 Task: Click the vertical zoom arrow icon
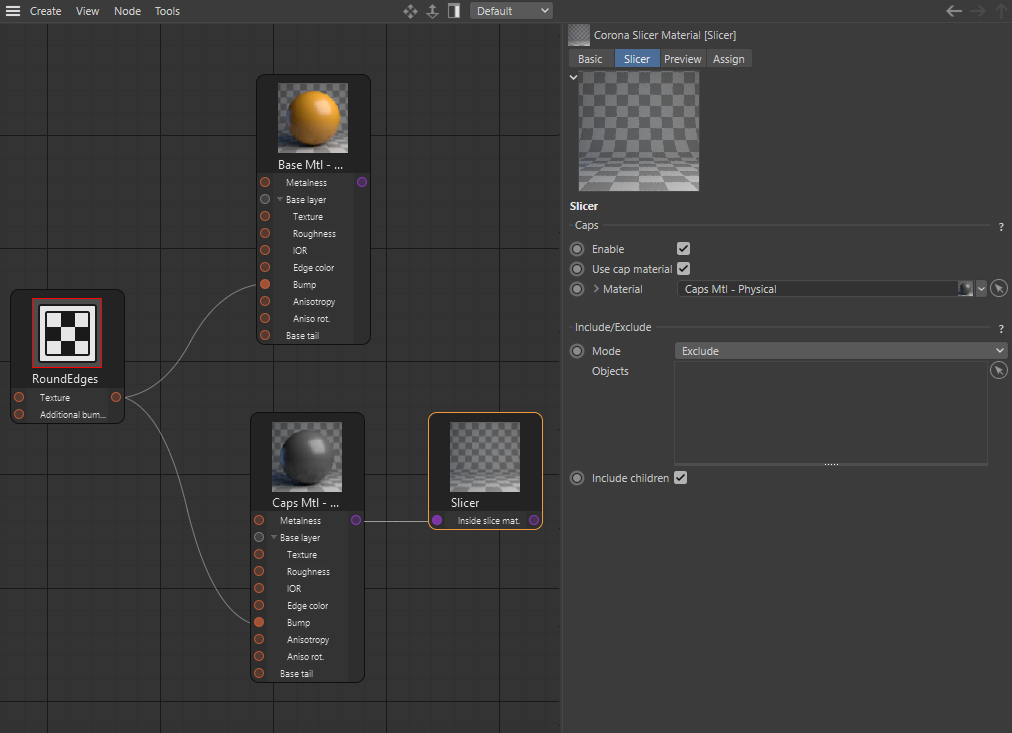point(432,11)
